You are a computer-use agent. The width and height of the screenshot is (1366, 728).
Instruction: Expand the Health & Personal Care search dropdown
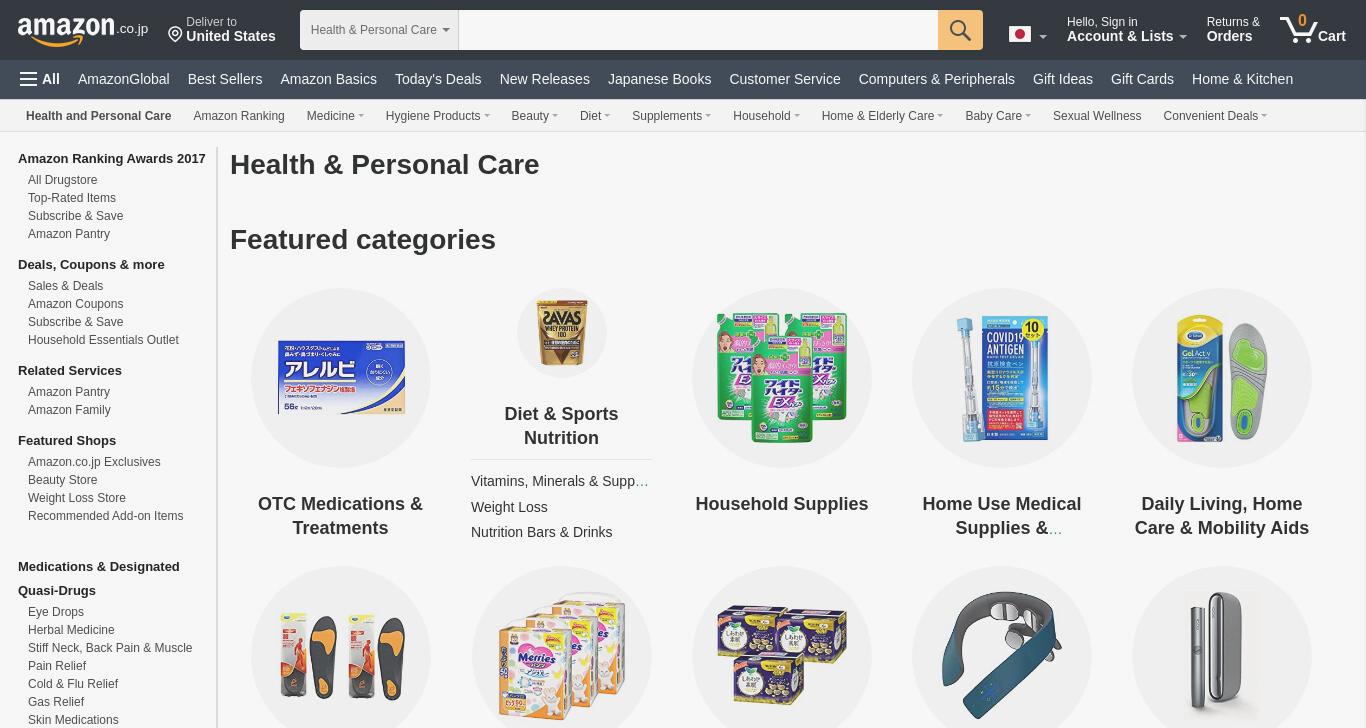point(379,30)
